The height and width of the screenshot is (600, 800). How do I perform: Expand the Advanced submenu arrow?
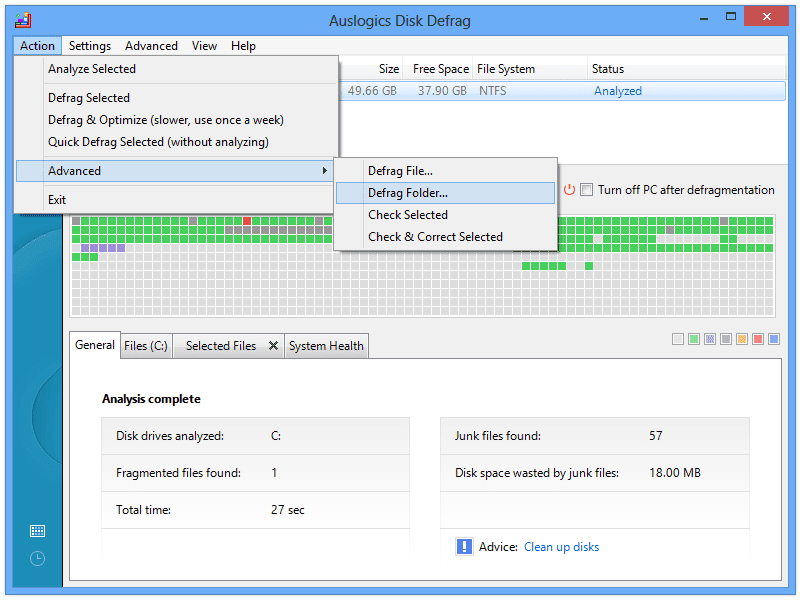tap(325, 170)
